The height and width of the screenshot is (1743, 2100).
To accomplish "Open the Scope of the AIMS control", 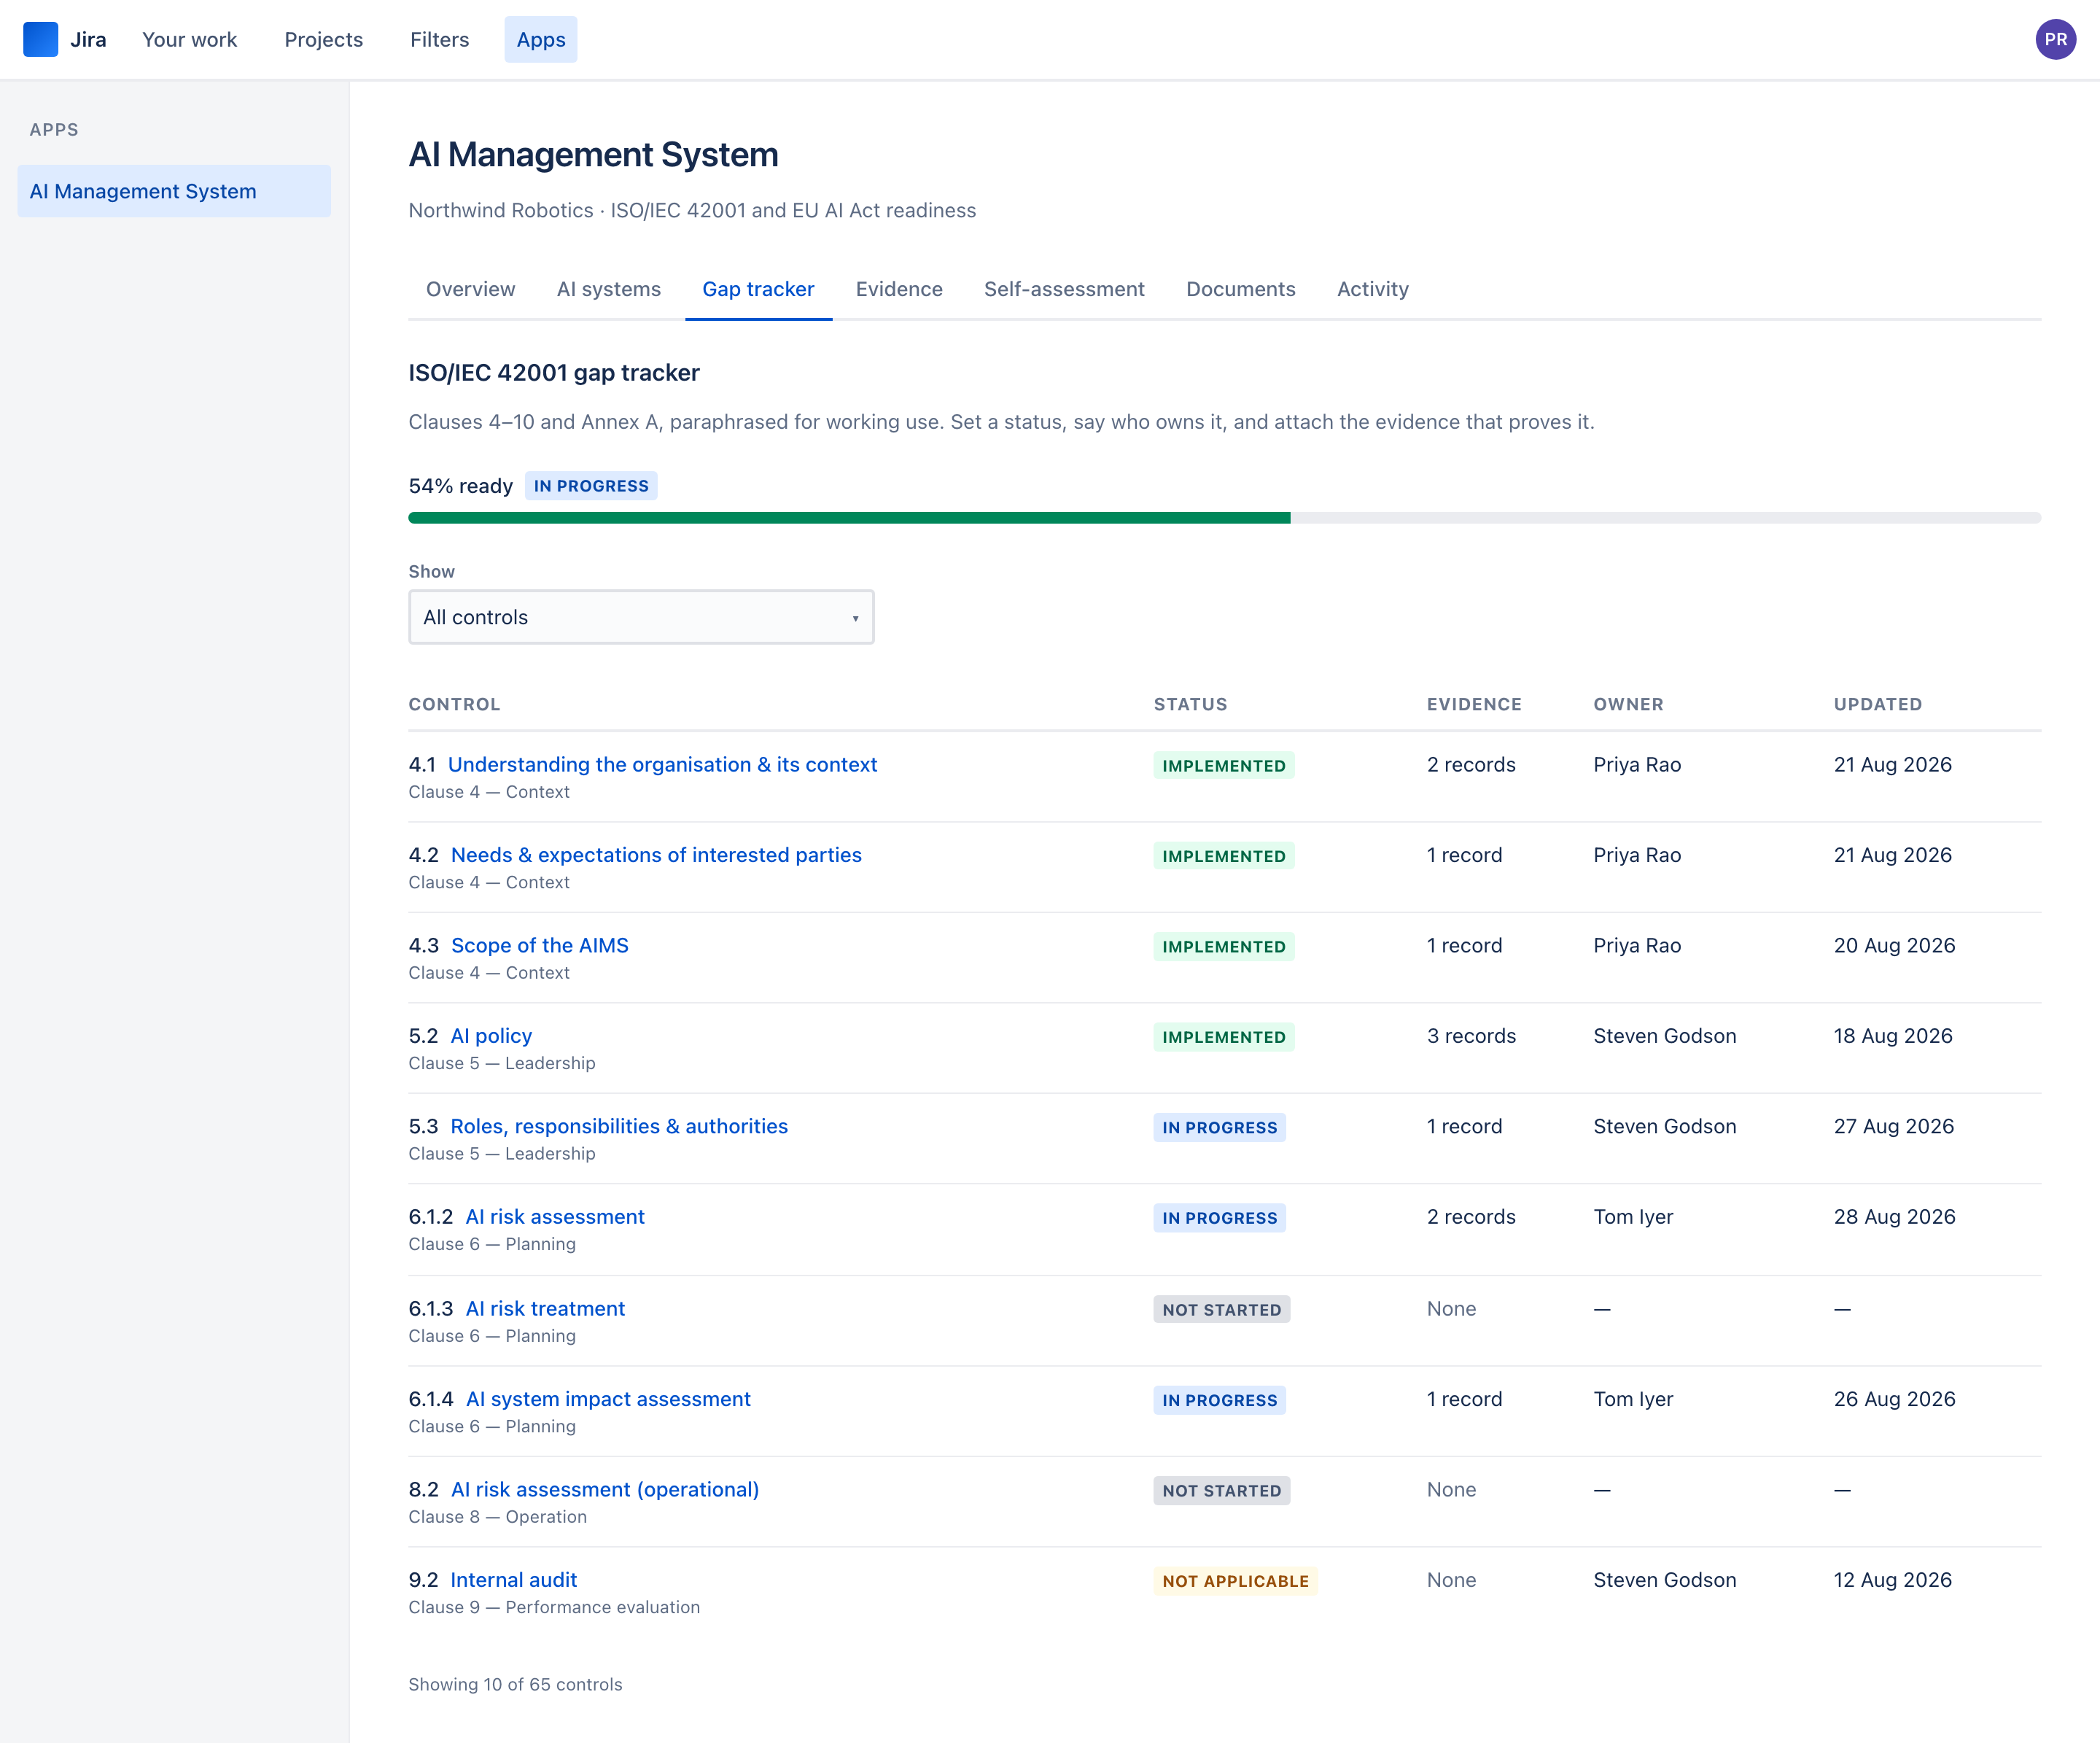I will click(x=539, y=945).
